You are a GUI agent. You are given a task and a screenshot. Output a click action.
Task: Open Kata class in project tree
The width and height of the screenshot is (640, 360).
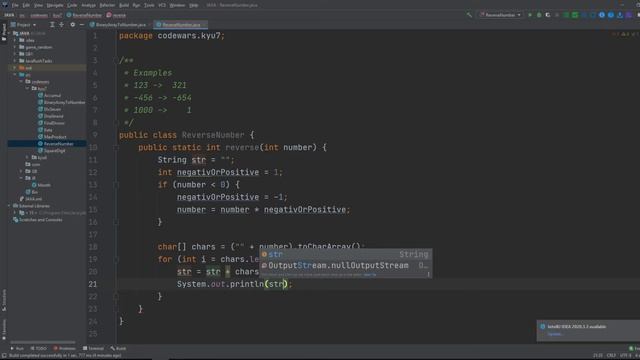(x=45, y=130)
